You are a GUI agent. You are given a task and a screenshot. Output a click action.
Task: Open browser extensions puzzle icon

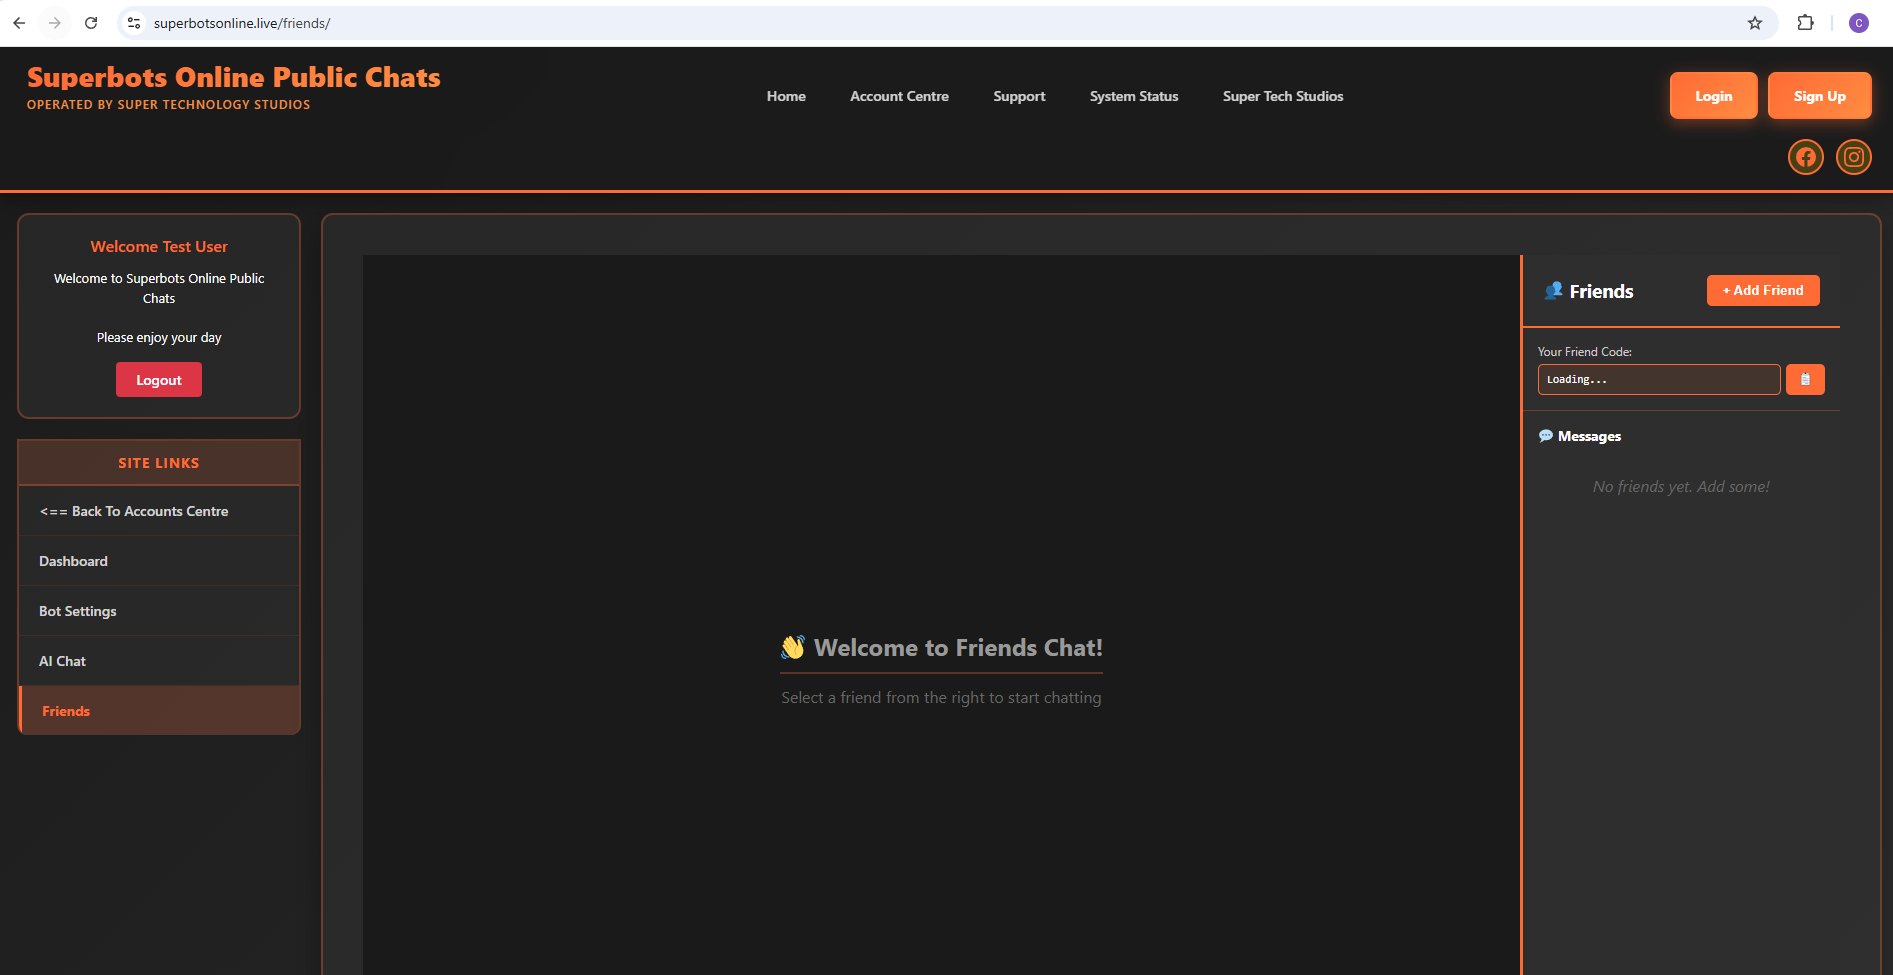1805,23
